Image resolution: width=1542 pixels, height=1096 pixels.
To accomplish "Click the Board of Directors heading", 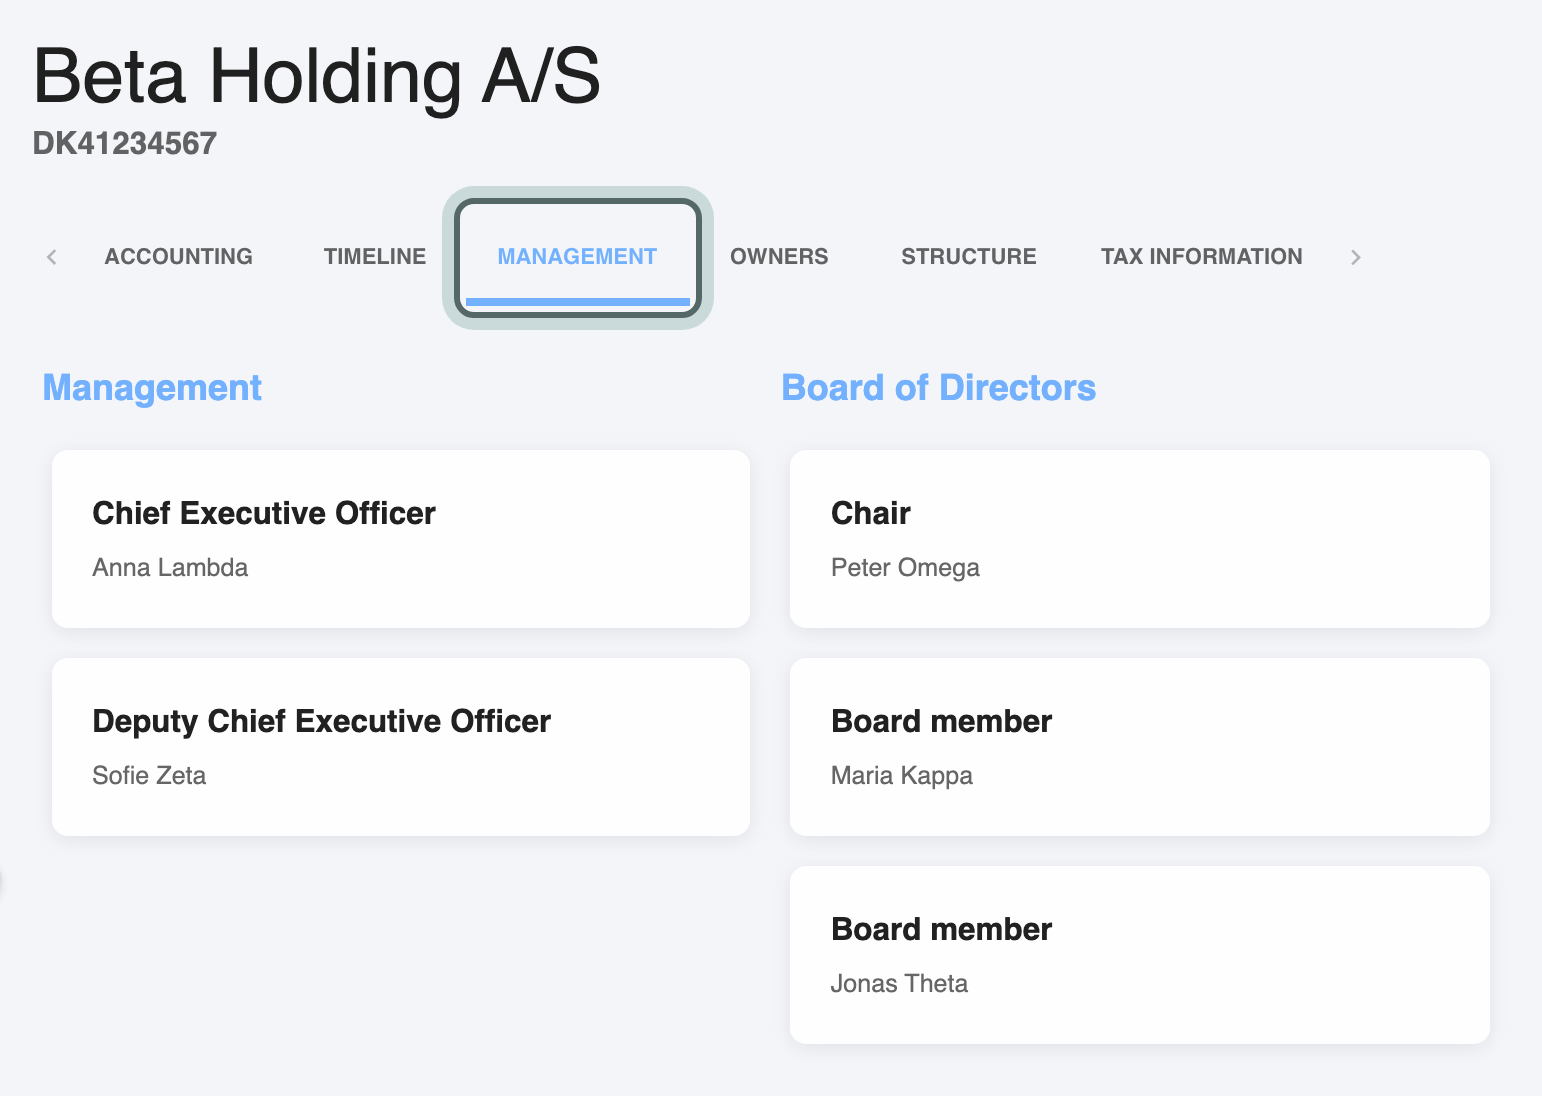I will 938,388.
